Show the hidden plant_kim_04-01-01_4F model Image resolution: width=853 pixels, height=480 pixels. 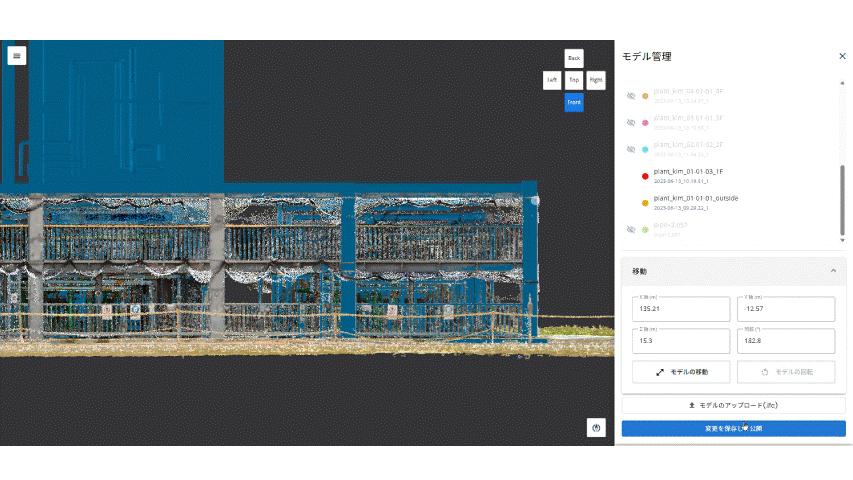pos(631,96)
